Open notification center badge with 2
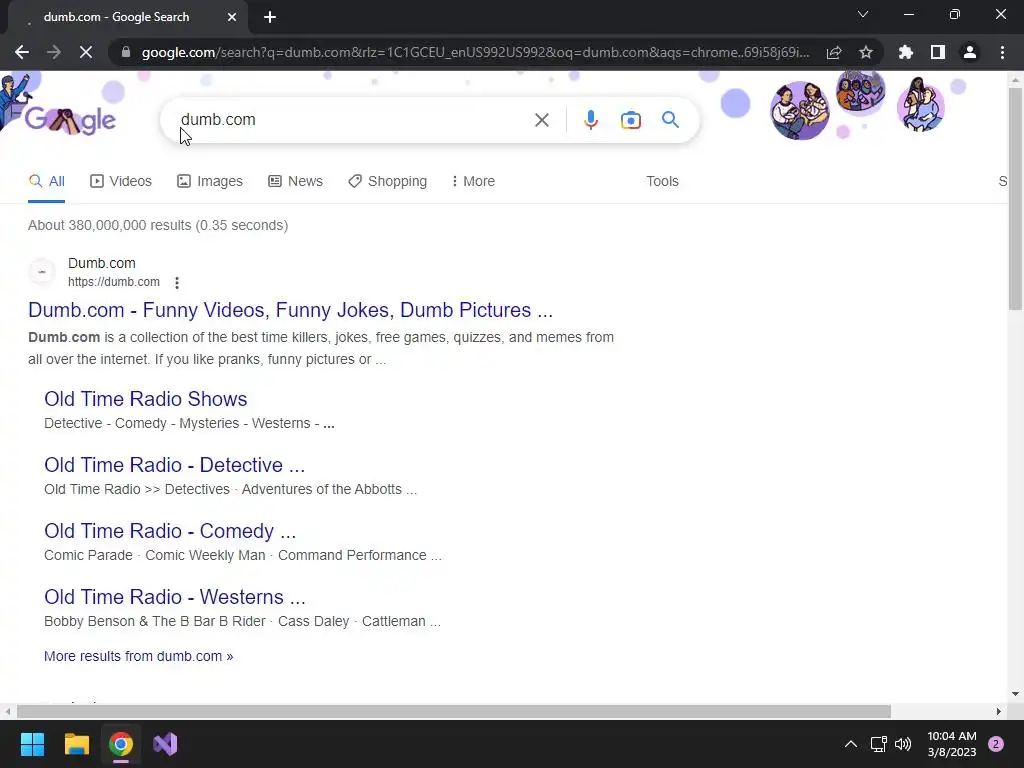 [996, 744]
